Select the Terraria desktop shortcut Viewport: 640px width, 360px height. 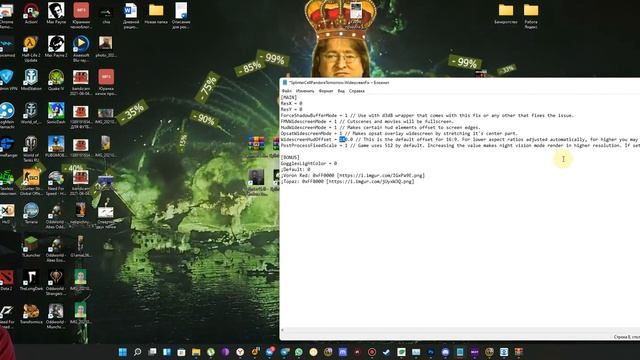pos(31,213)
